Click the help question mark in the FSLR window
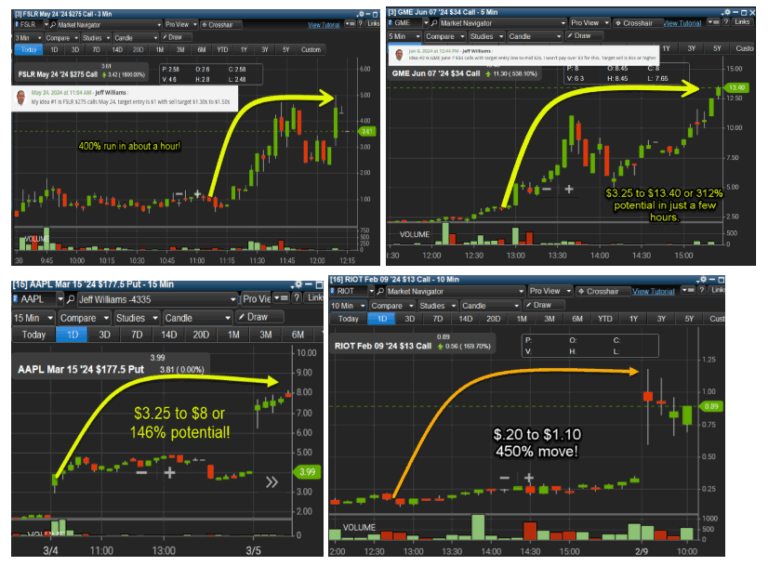Viewport: 768px width, 566px height. pos(360,24)
